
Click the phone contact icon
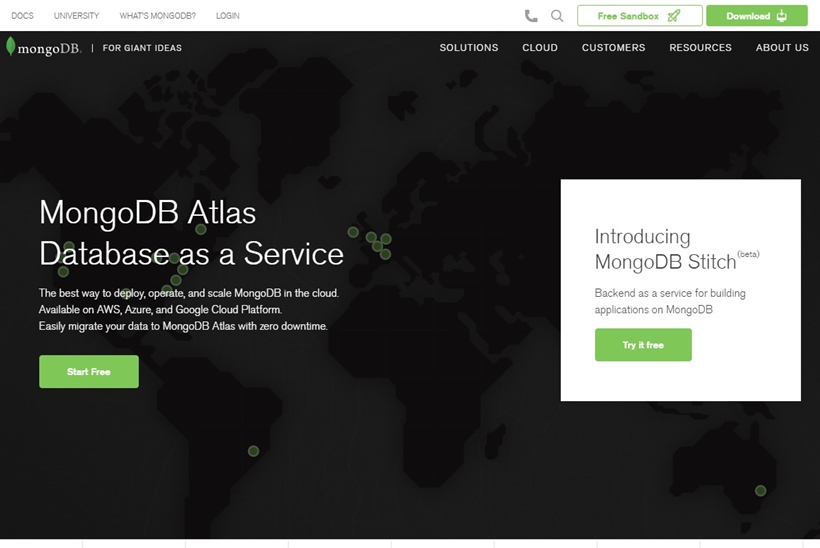(x=531, y=16)
